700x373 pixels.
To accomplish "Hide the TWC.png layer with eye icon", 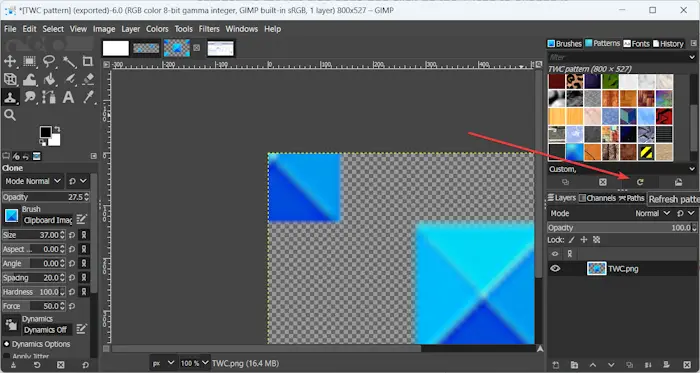I will [555, 269].
